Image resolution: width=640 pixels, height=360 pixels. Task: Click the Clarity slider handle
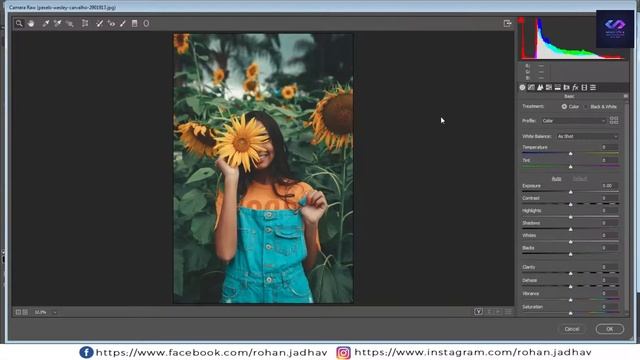tap(571, 273)
